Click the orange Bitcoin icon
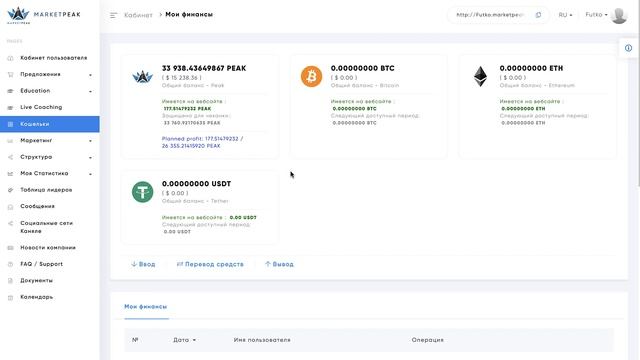Screen dimensions: 640x360 click(311, 76)
